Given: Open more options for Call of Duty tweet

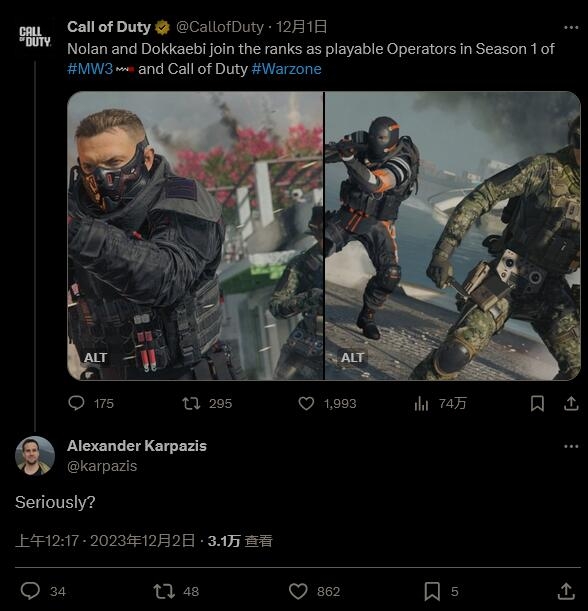Looking at the screenshot, I should coord(571,28).
